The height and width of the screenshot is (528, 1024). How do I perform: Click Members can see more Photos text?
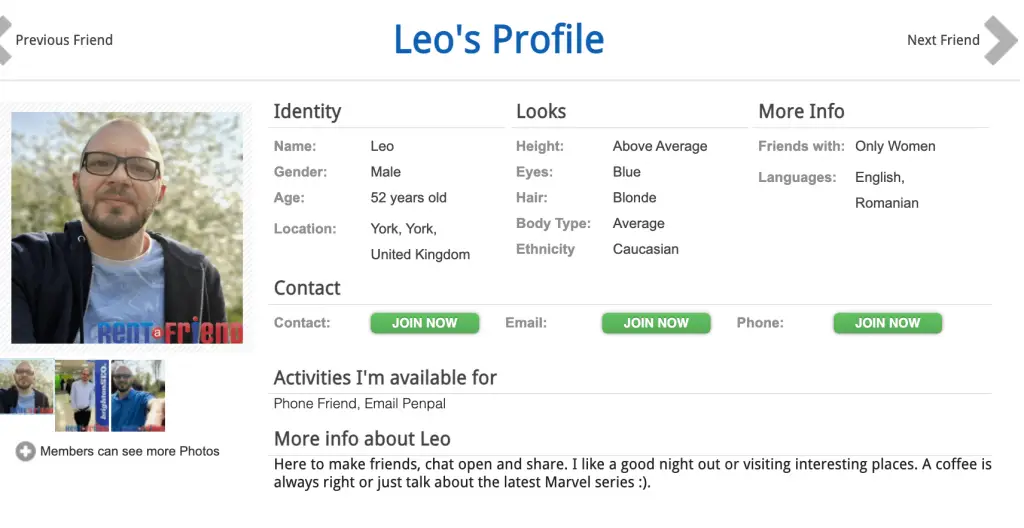129,452
